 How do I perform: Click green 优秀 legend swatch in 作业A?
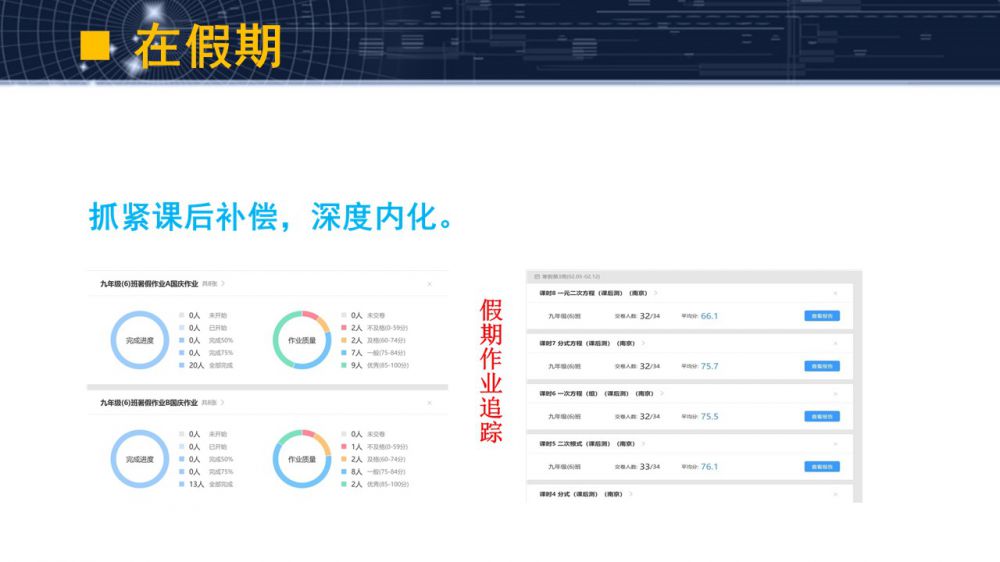[x=343, y=366]
